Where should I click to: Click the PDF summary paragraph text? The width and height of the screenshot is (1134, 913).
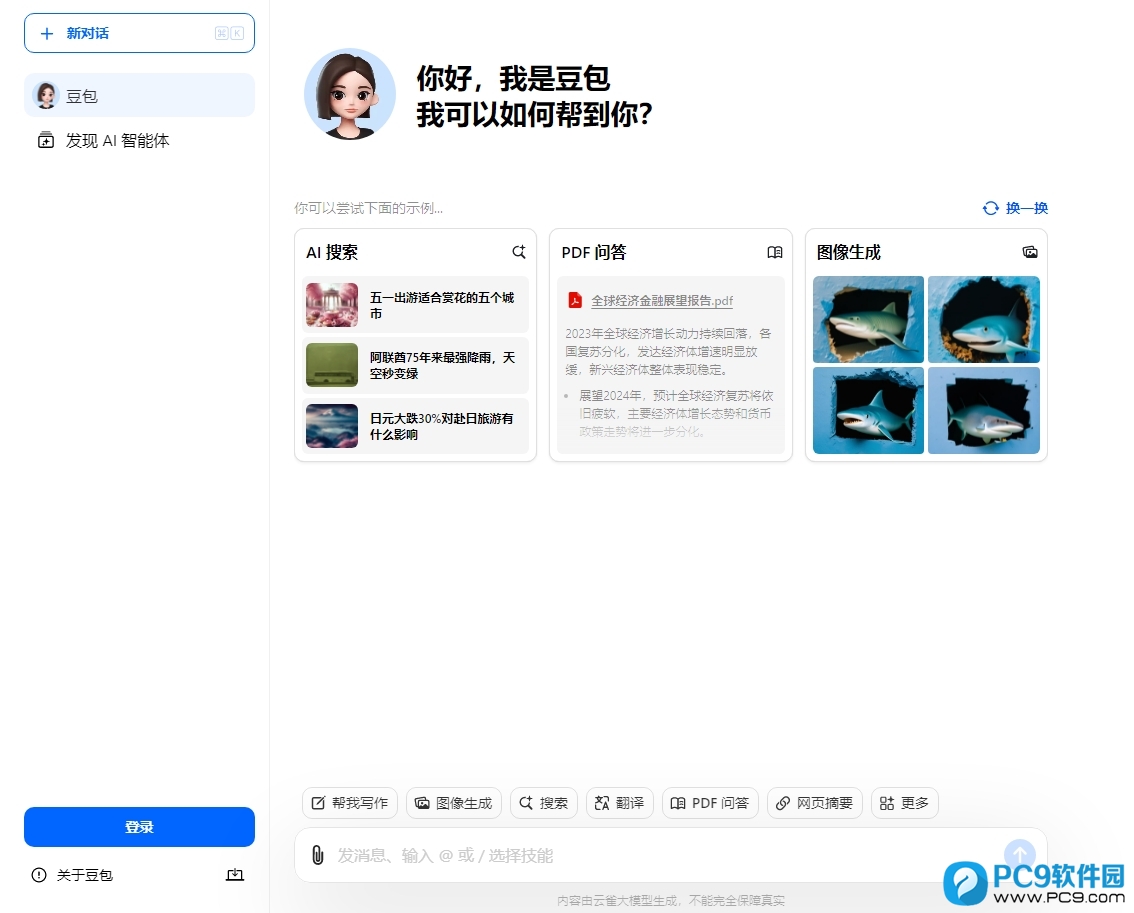(669, 352)
